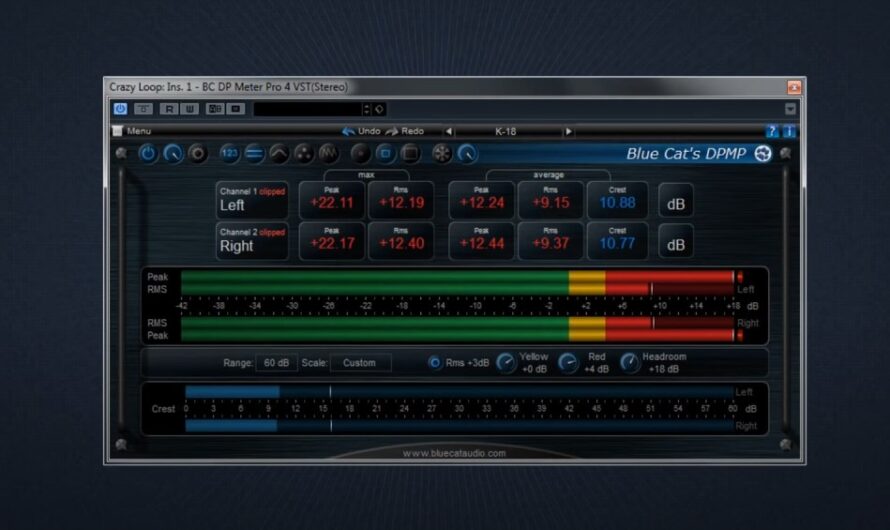Click the host preset name field
This screenshot has height=530, width=890.
tap(308, 109)
